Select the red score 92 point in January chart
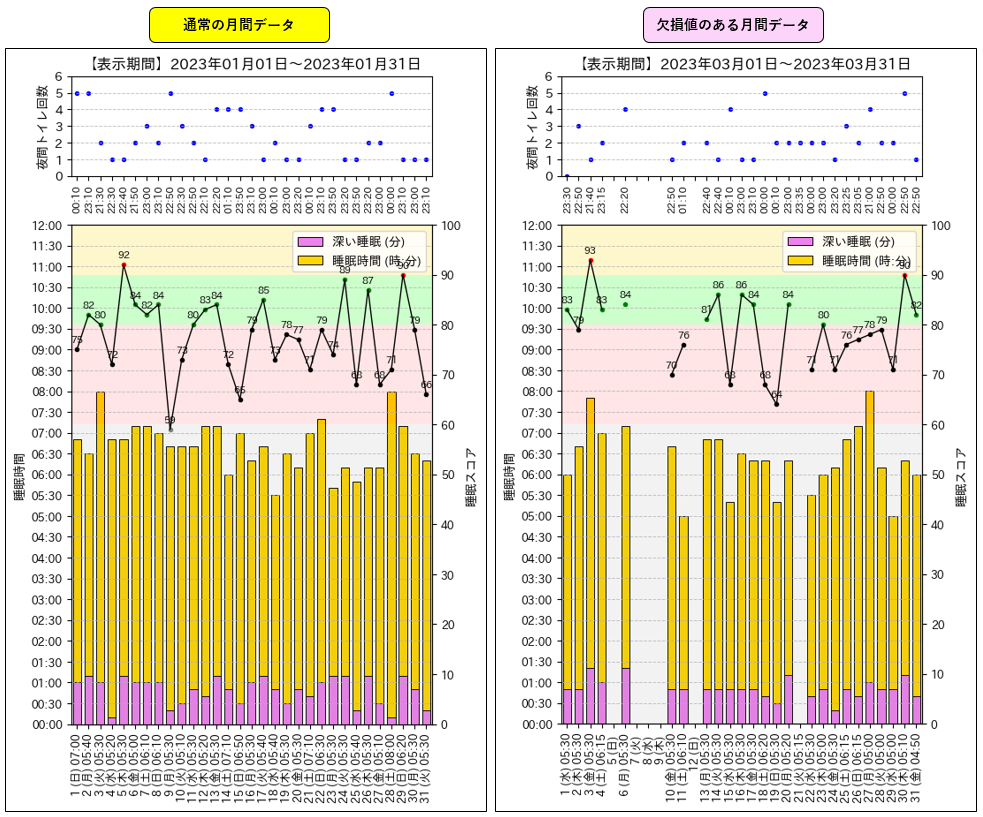This screenshot has height=817, width=983. pos(124,265)
